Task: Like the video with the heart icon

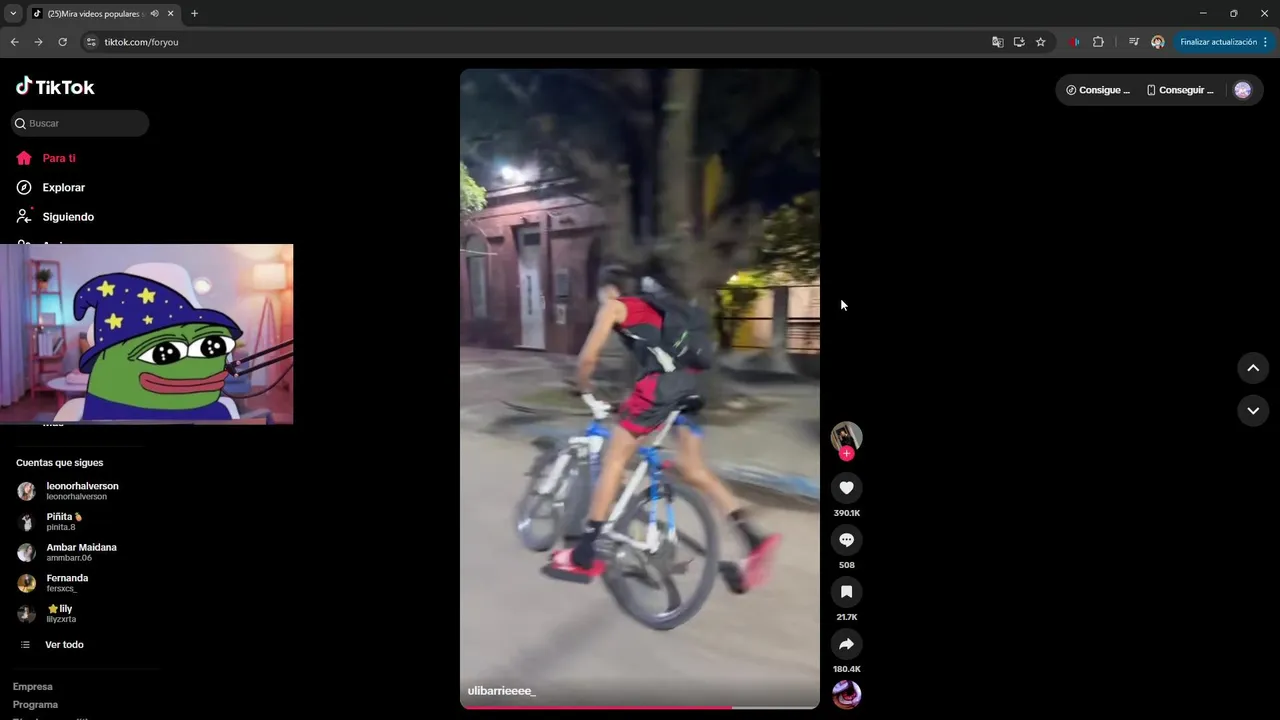Action: [846, 488]
